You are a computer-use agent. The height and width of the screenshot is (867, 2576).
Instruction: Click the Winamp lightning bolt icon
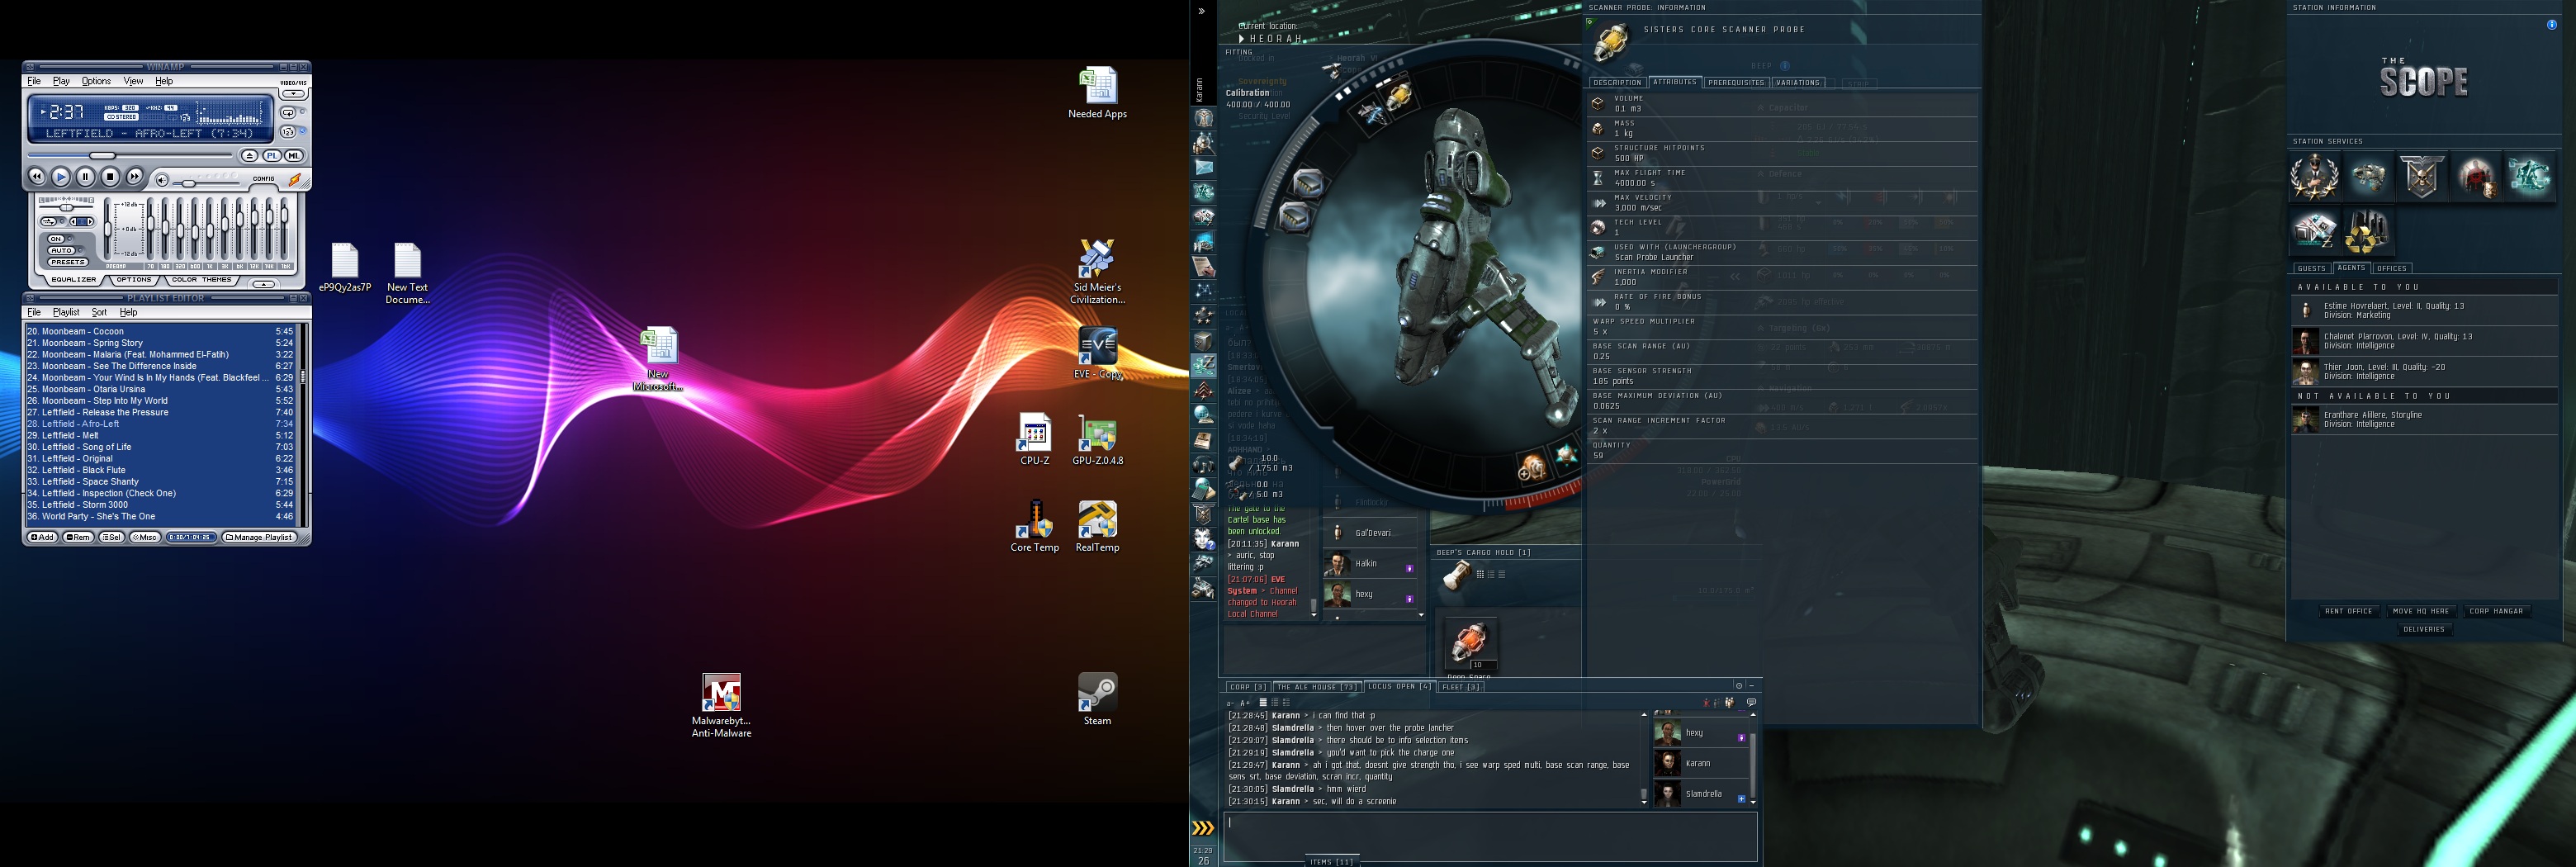(x=295, y=180)
